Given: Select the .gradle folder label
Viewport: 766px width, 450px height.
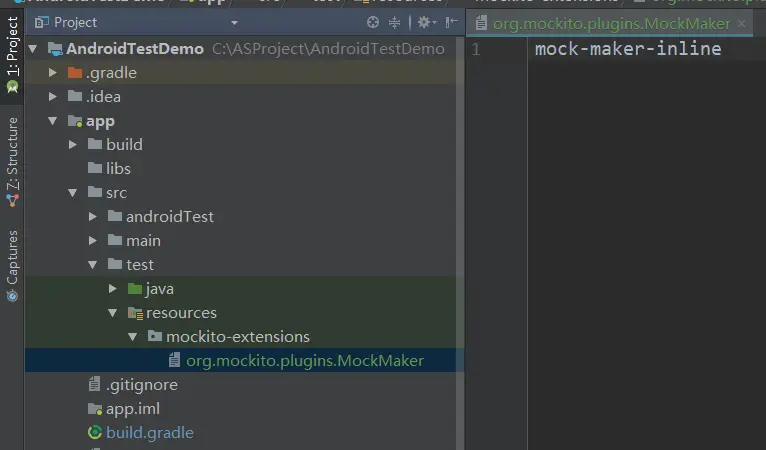Looking at the screenshot, I should [111, 73].
